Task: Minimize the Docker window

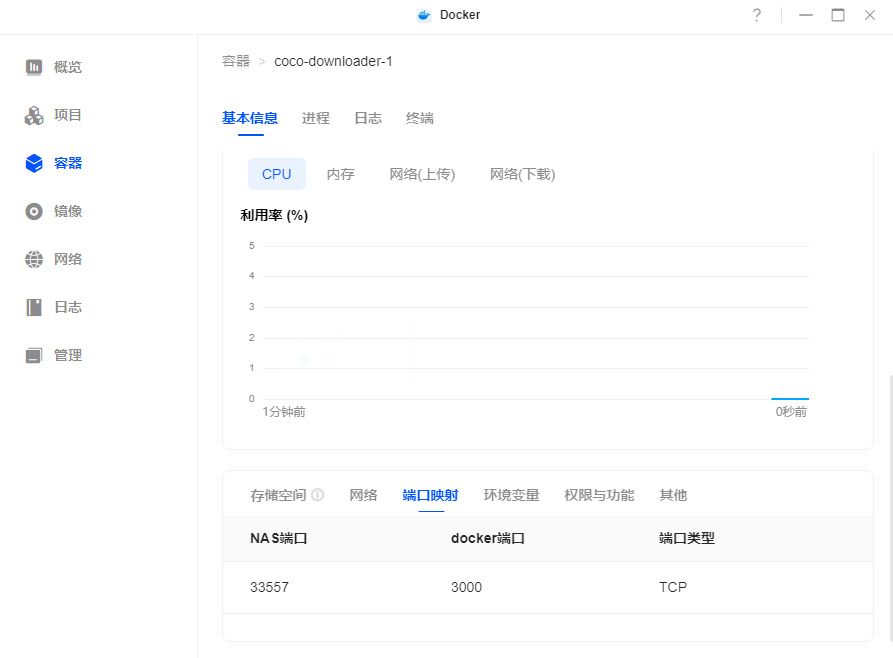Action: (806, 15)
